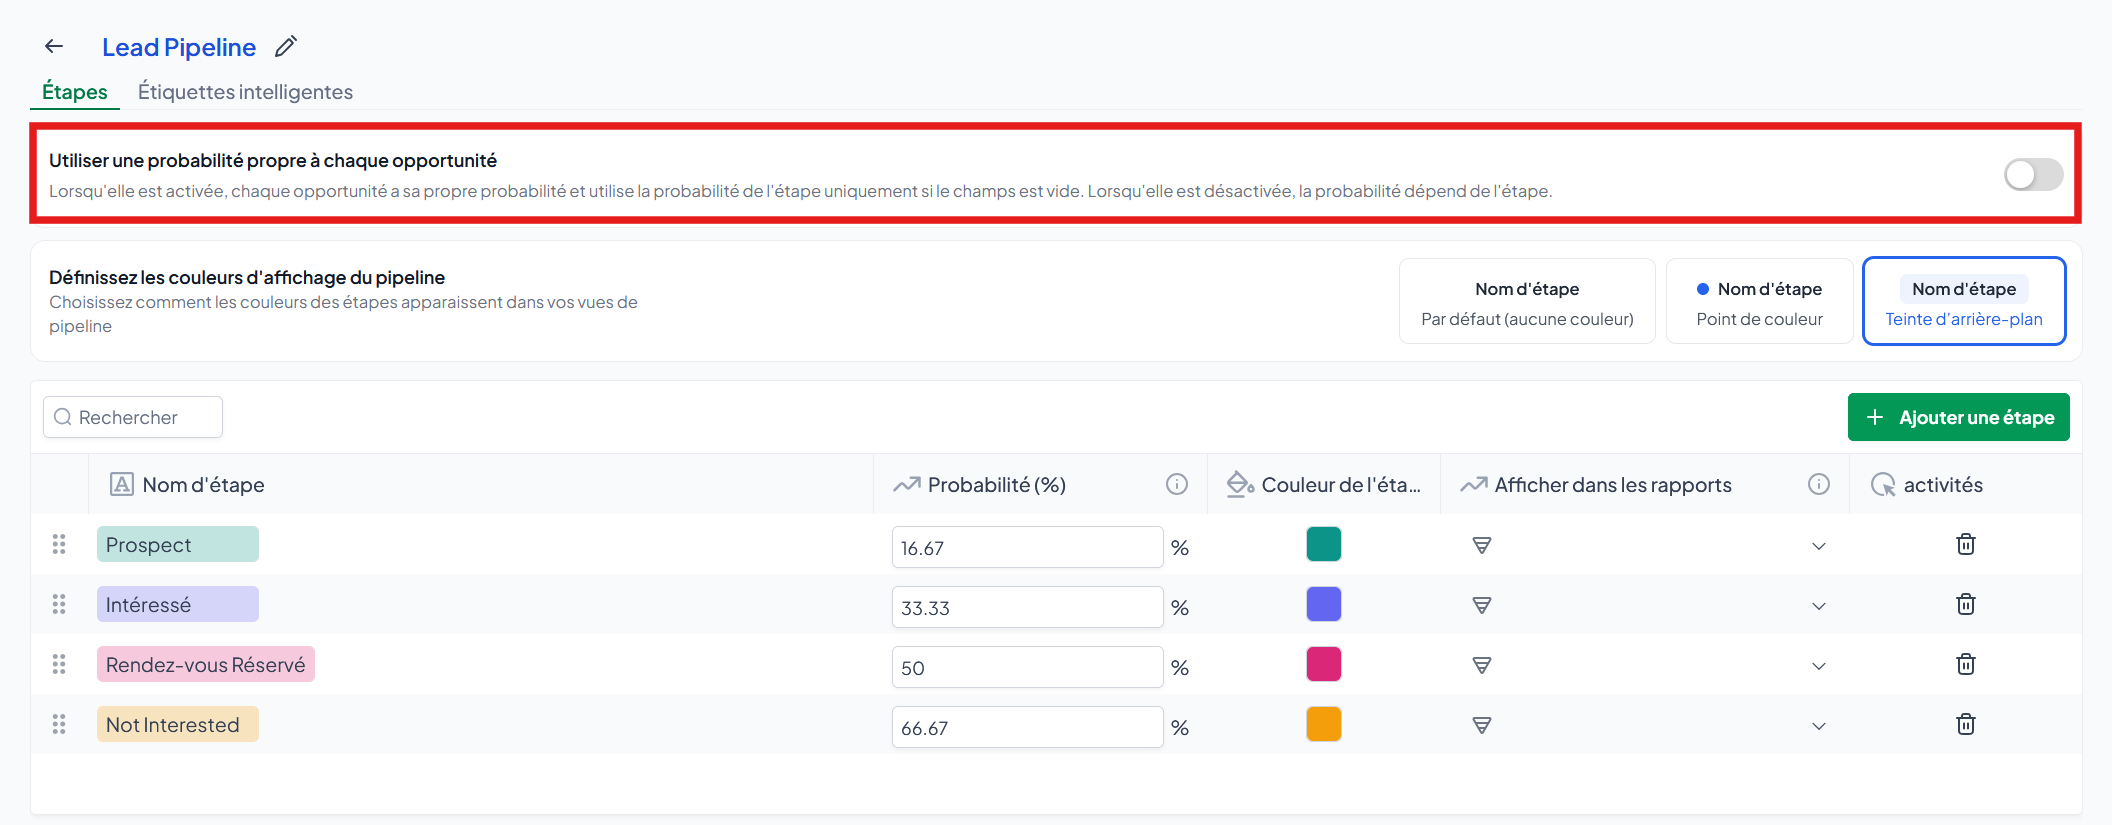The image size is (2112, 825).
Task: Click the Intéressé stage name
Action: coord(178,604)
